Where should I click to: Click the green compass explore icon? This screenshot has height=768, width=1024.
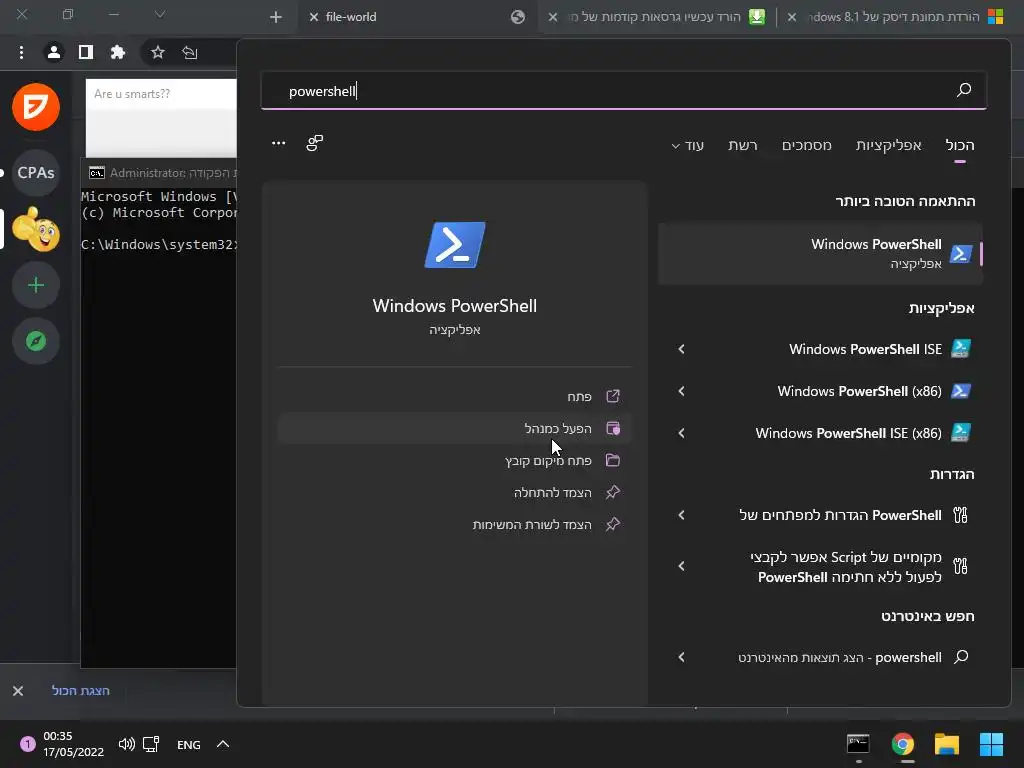point(36,341)
